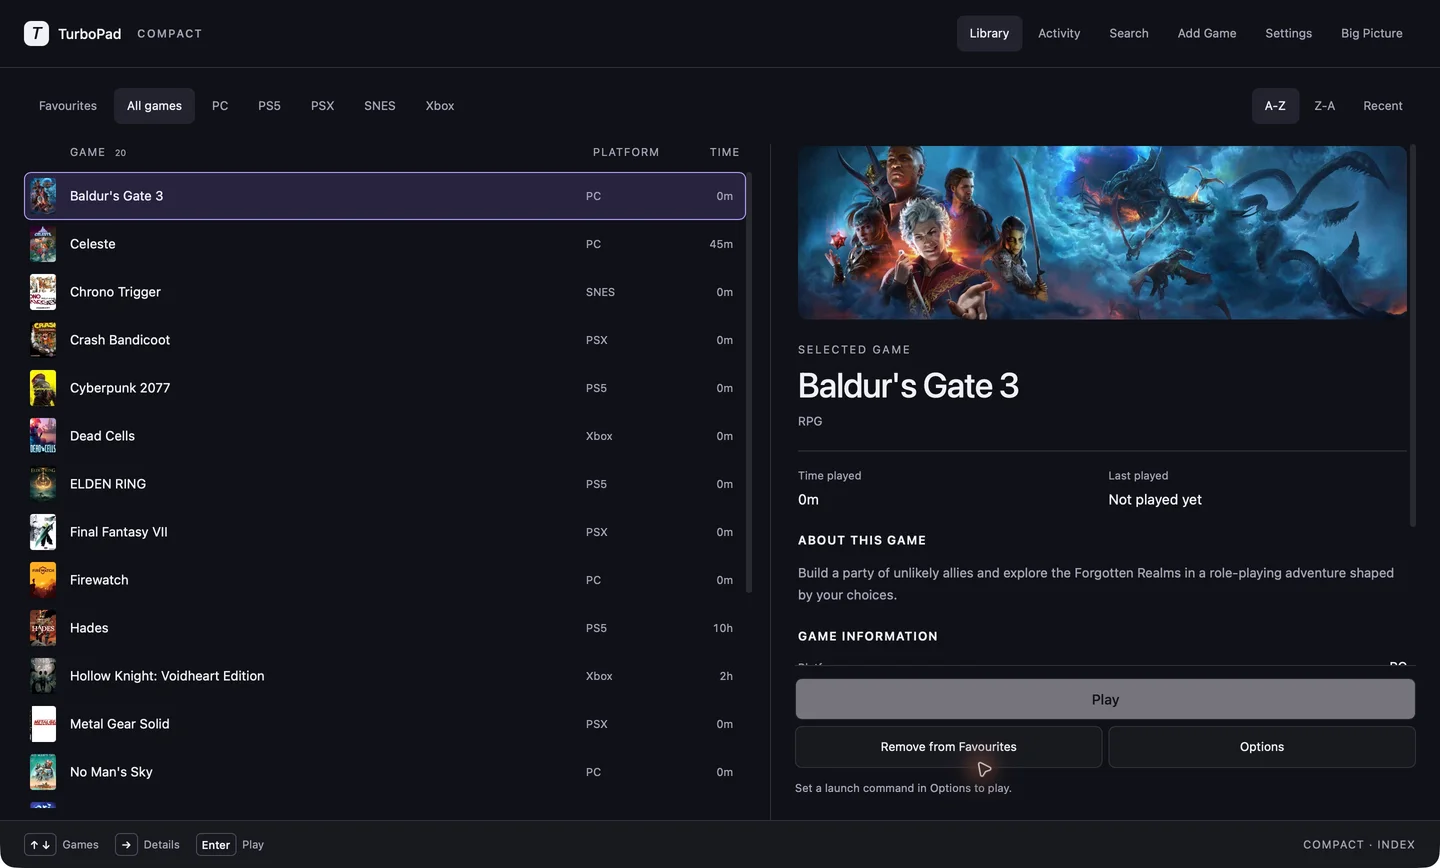Sort games Z-A
1440x868 pixels.
point(1324,106)
